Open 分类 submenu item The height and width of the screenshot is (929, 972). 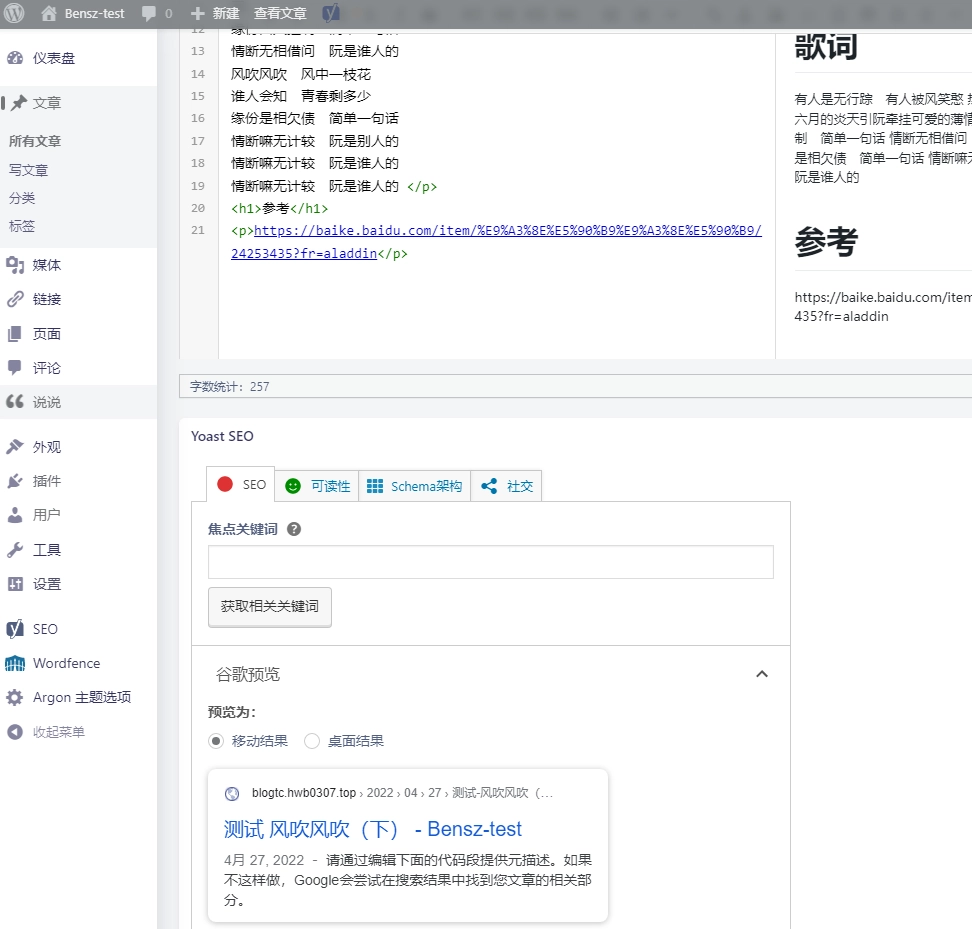[x=22, y=198]
